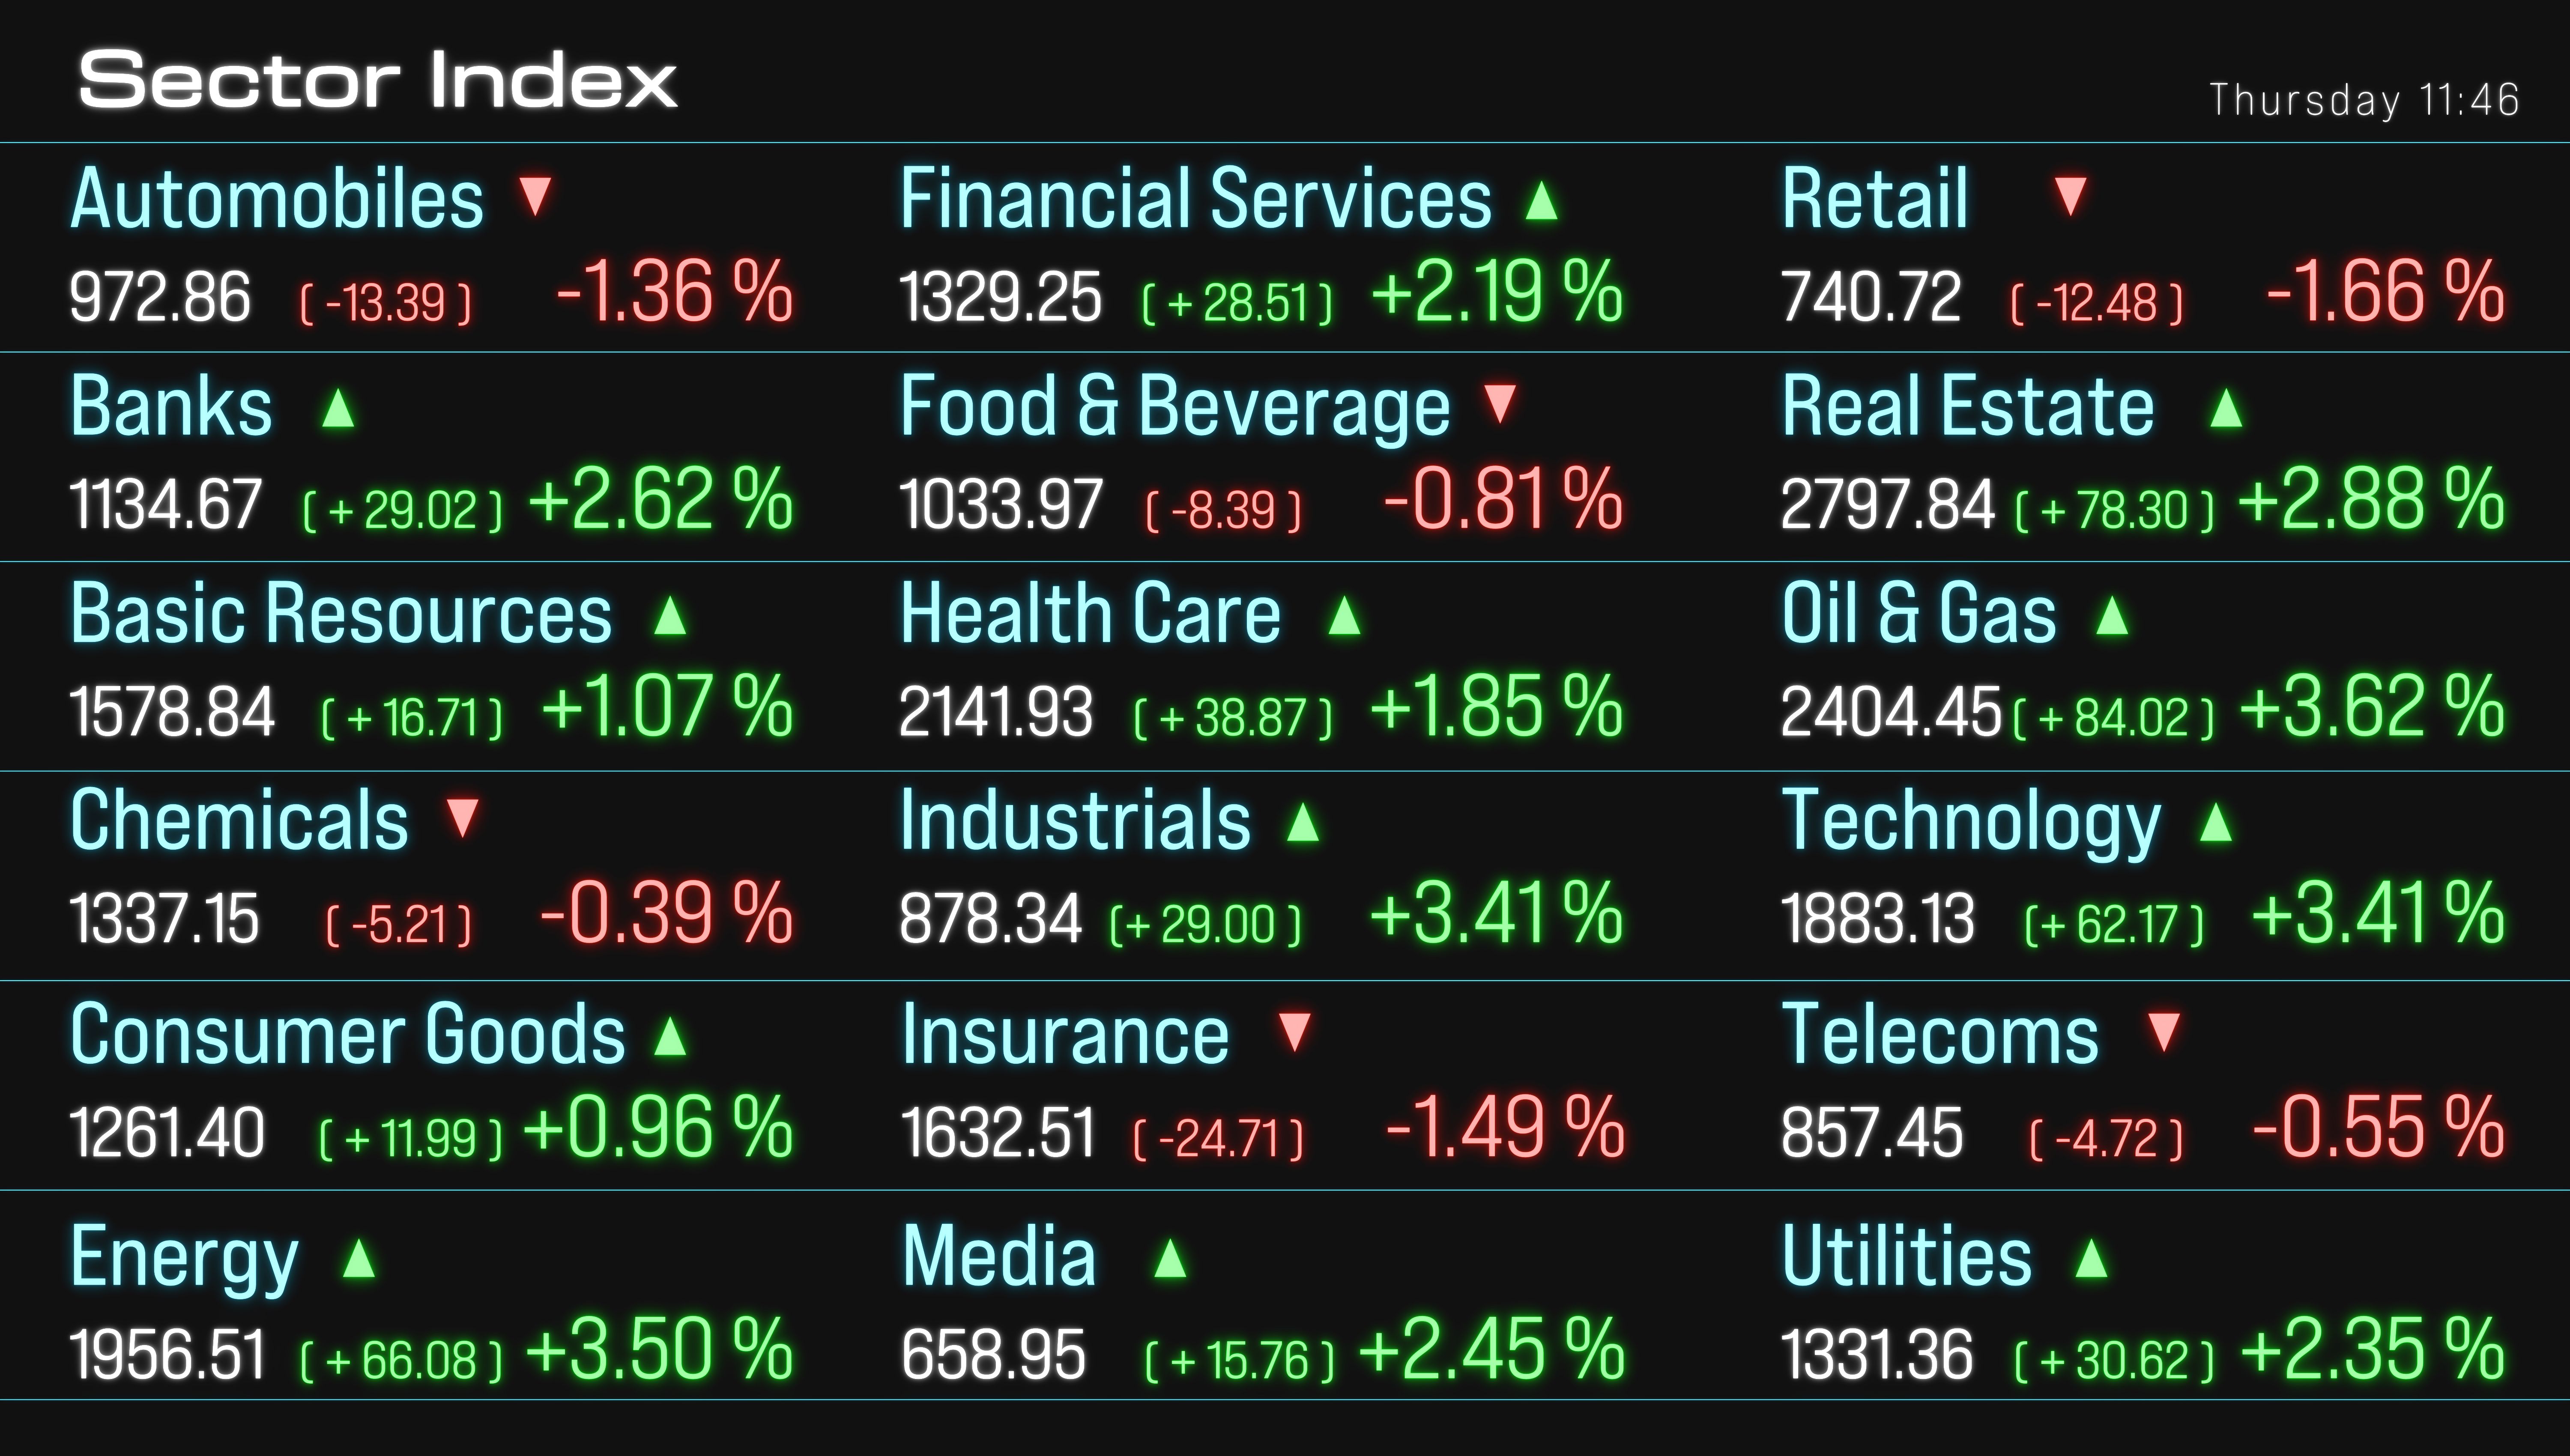Click the Basic Resources index value 1578.84
The width and height of the screenshot is (2570, 1456).
172,712
